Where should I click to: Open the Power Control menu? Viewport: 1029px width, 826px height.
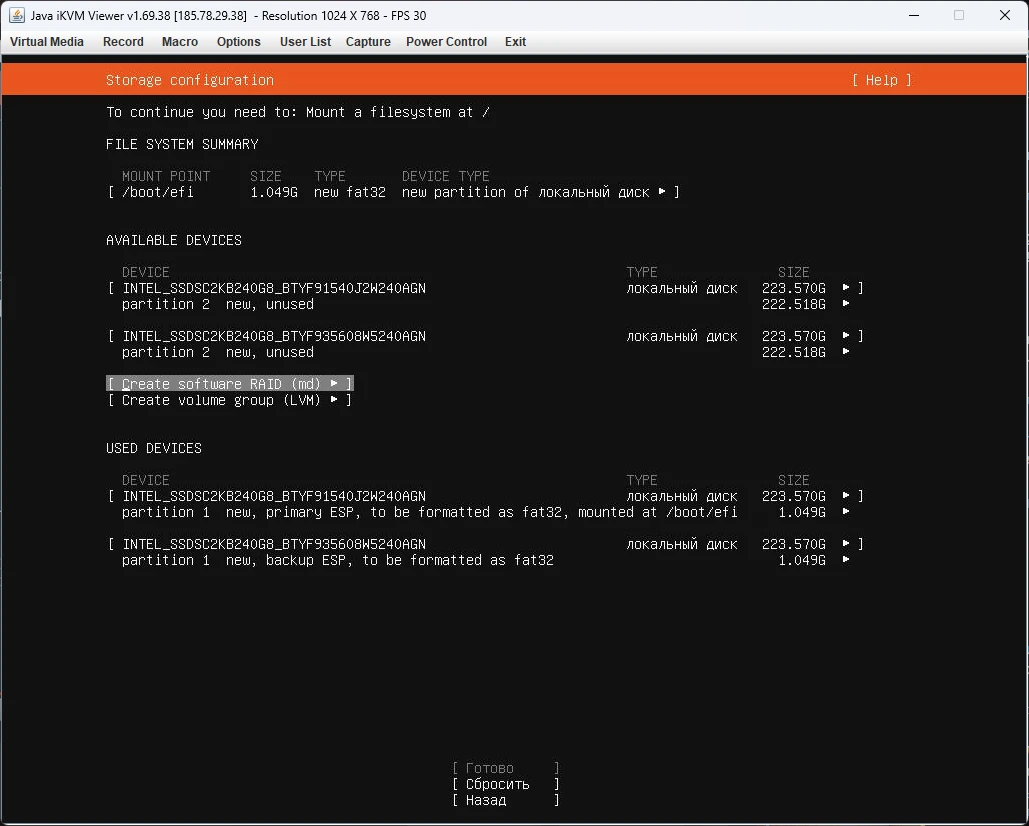[446, 42]
